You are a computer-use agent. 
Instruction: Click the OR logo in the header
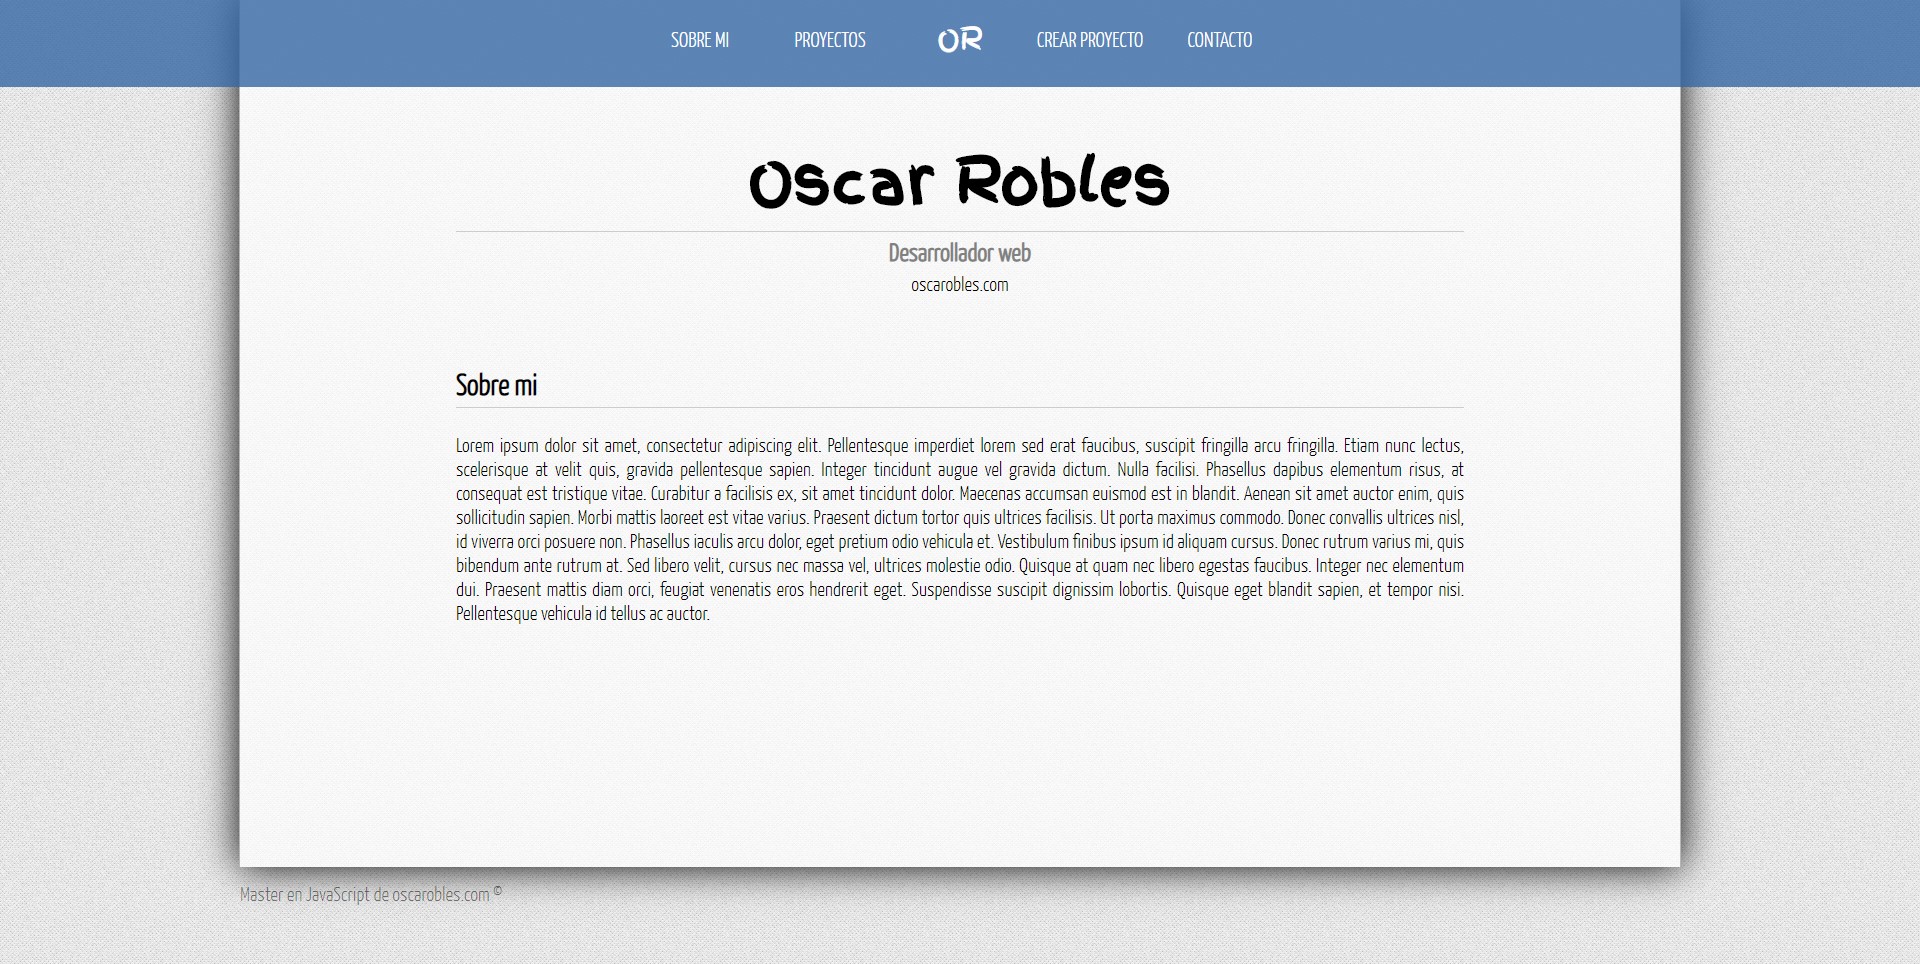pyautogui.click(x=959, y=40)
